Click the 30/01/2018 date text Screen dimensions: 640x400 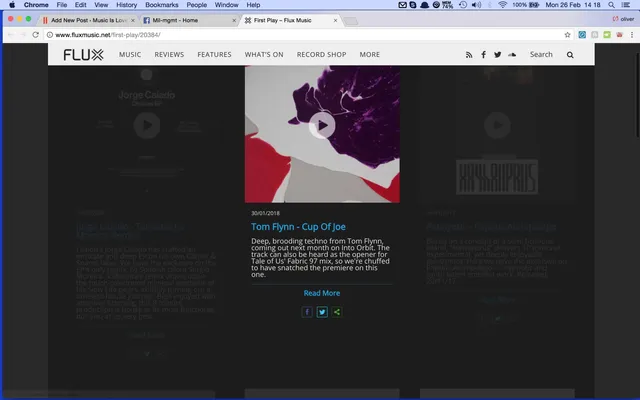[x=265, y=213]
